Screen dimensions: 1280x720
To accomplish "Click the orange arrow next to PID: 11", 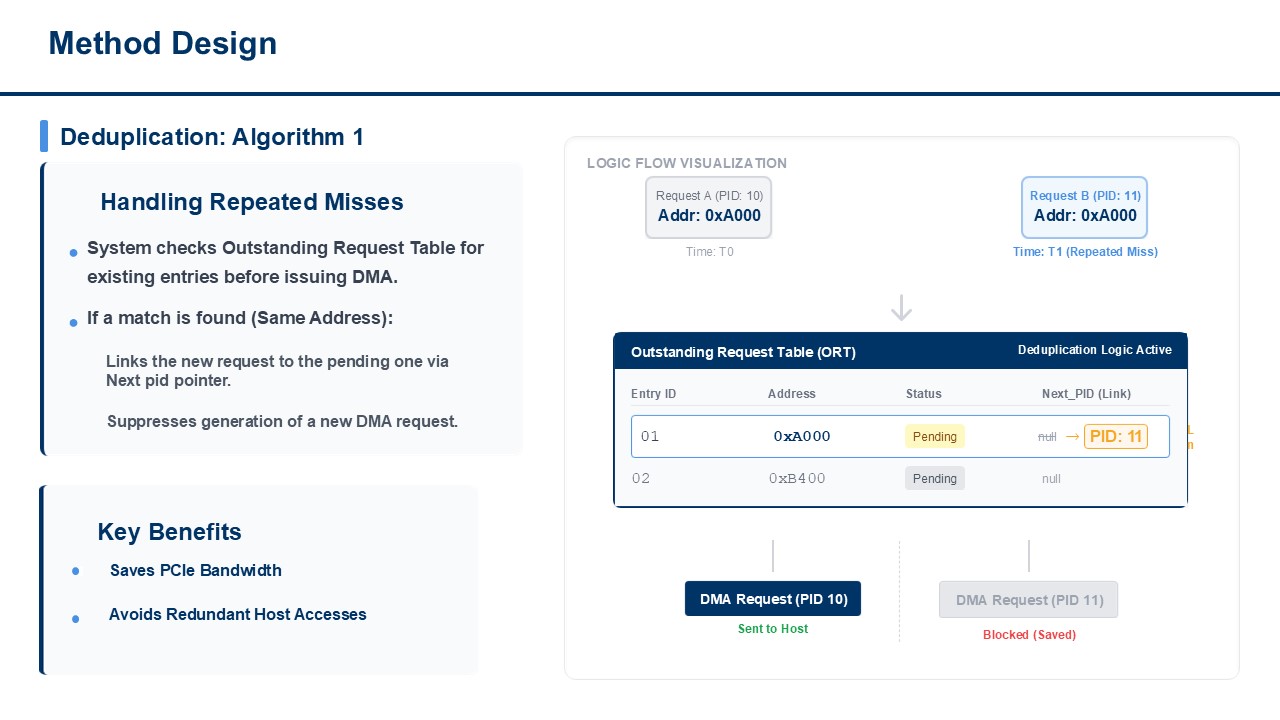I will pos(1072,436).
